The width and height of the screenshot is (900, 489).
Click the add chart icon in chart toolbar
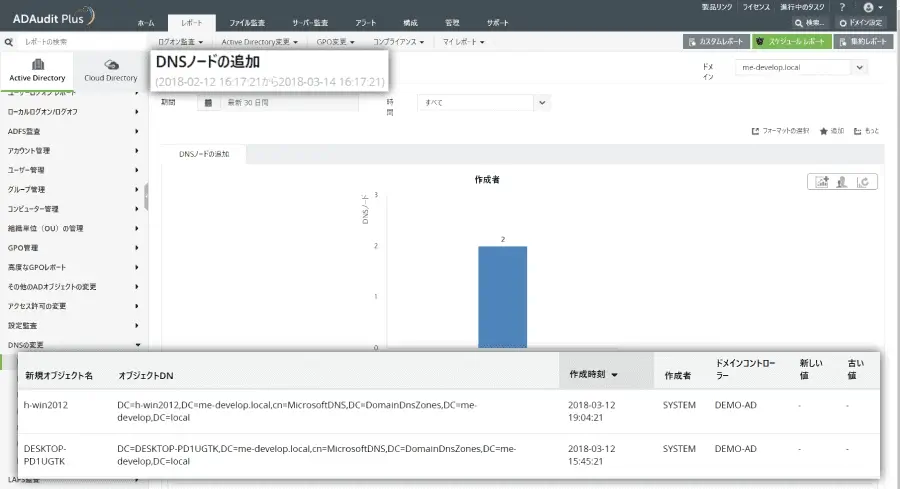tap(822, 182)
